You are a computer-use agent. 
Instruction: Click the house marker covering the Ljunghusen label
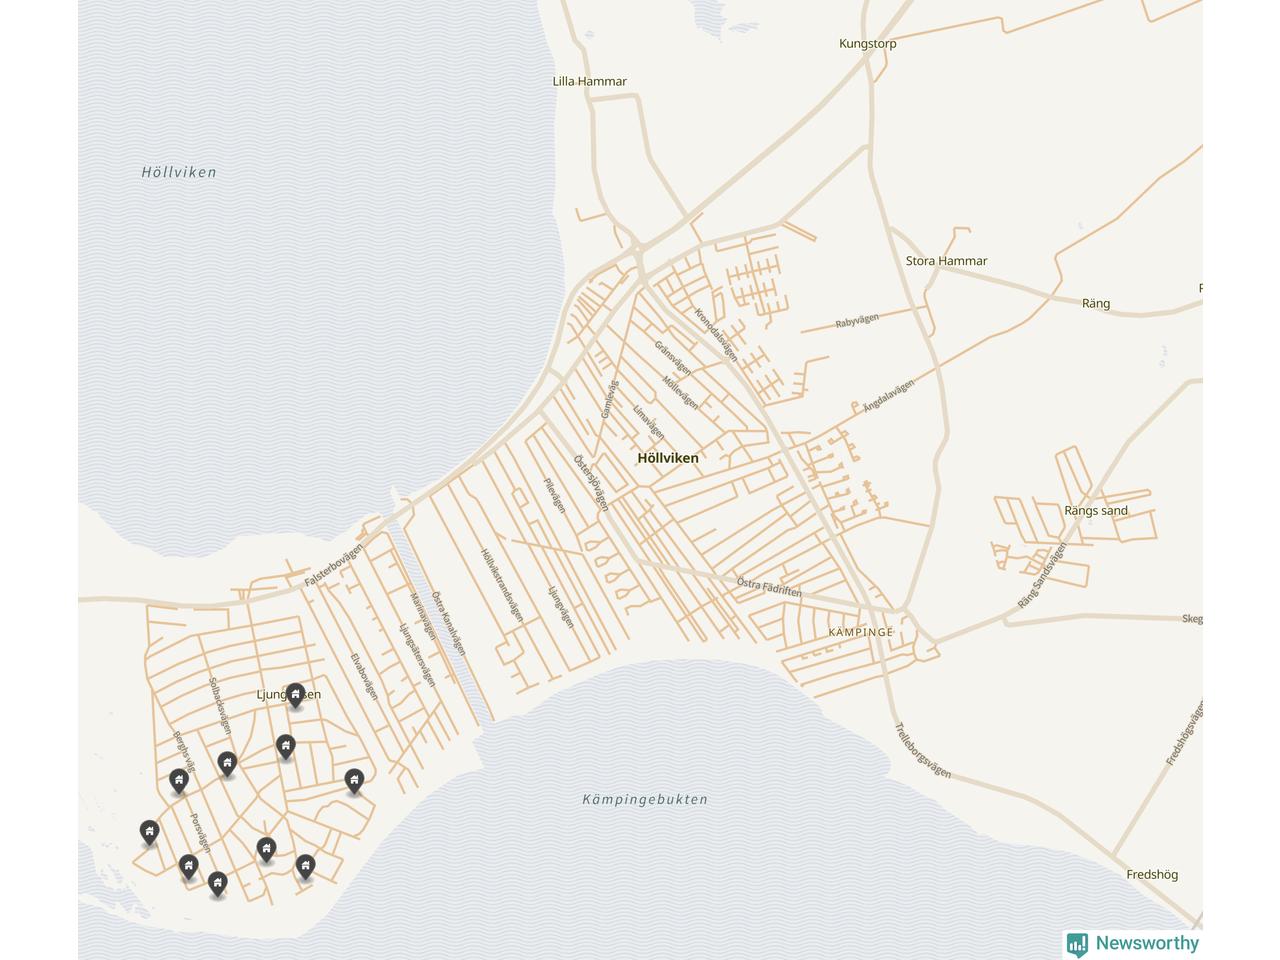(295, 694)
